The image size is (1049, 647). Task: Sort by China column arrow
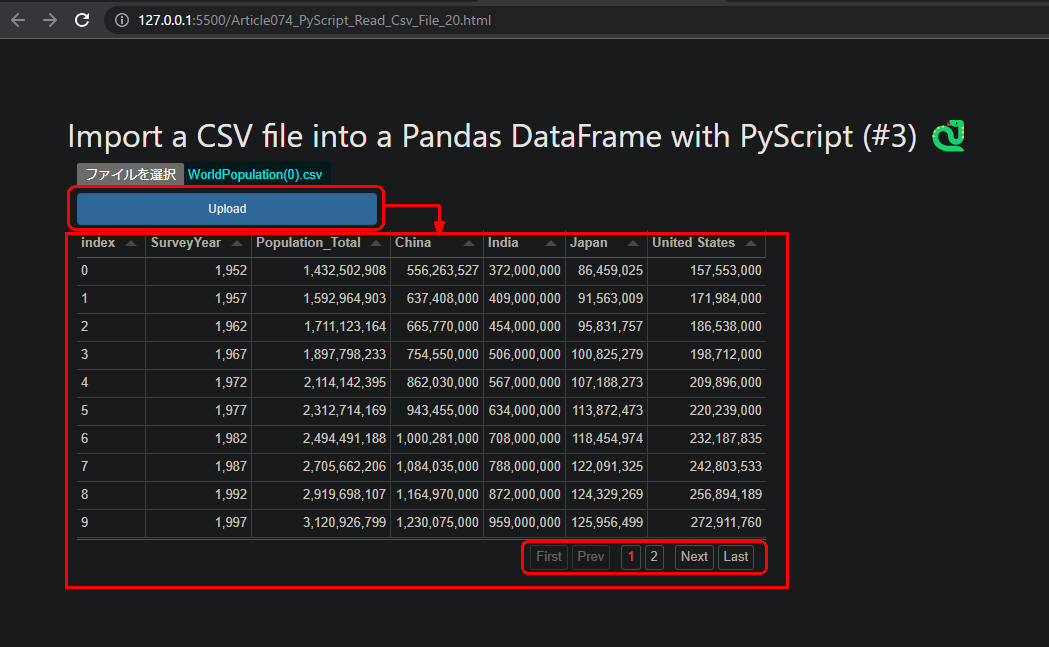(469, 244)
